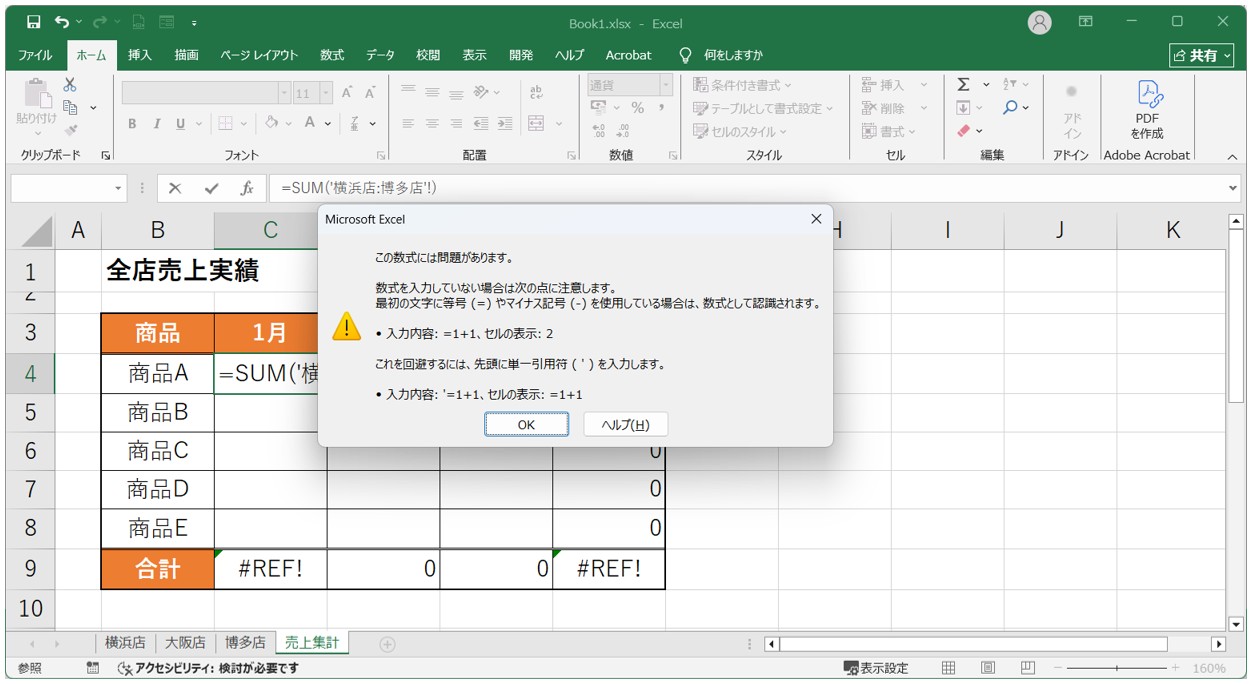
Task: Open the number format dropdown
Action: (665, 86)
